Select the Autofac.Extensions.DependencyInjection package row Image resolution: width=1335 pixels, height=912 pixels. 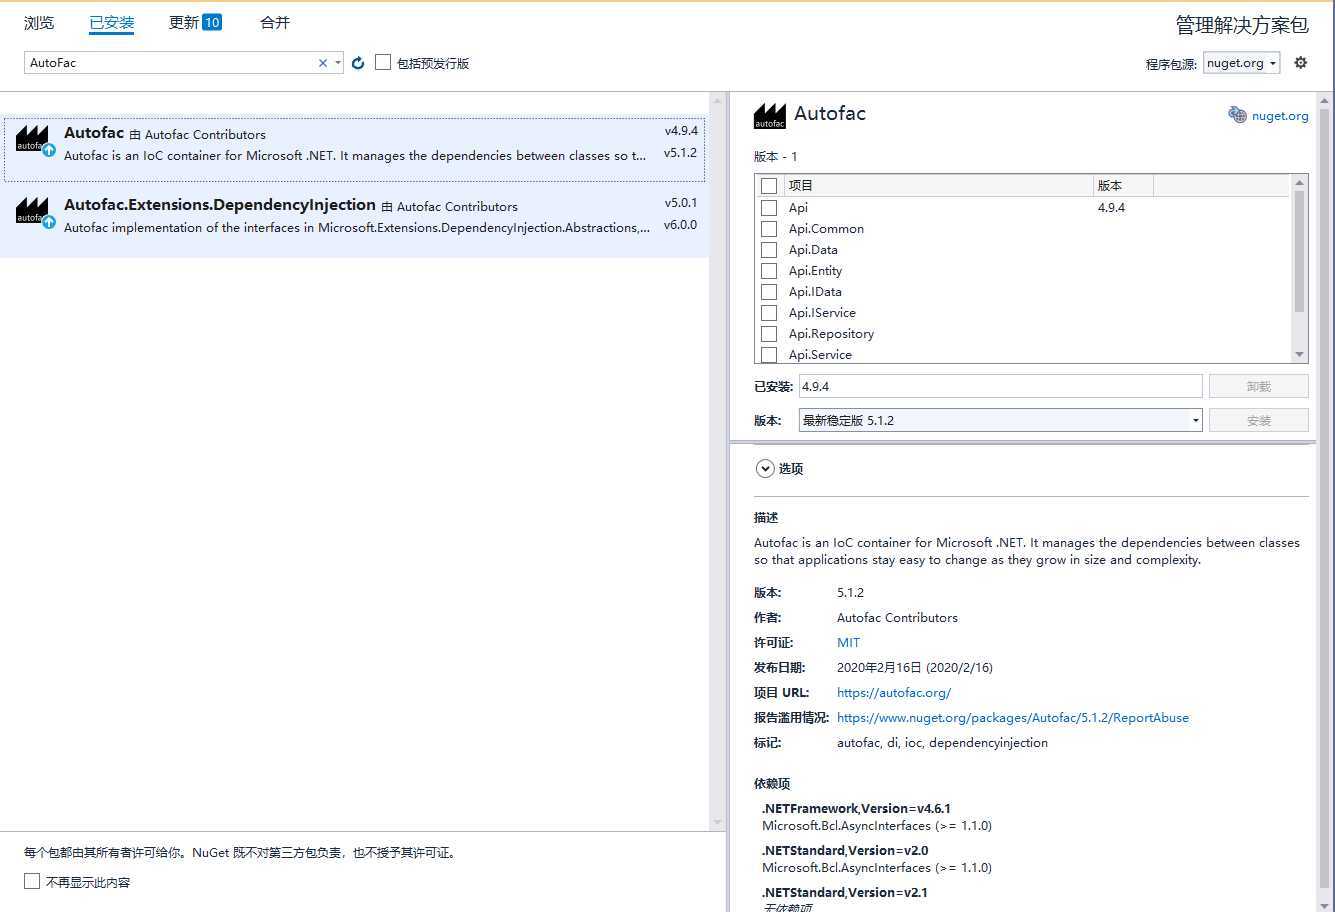[354, 221]
